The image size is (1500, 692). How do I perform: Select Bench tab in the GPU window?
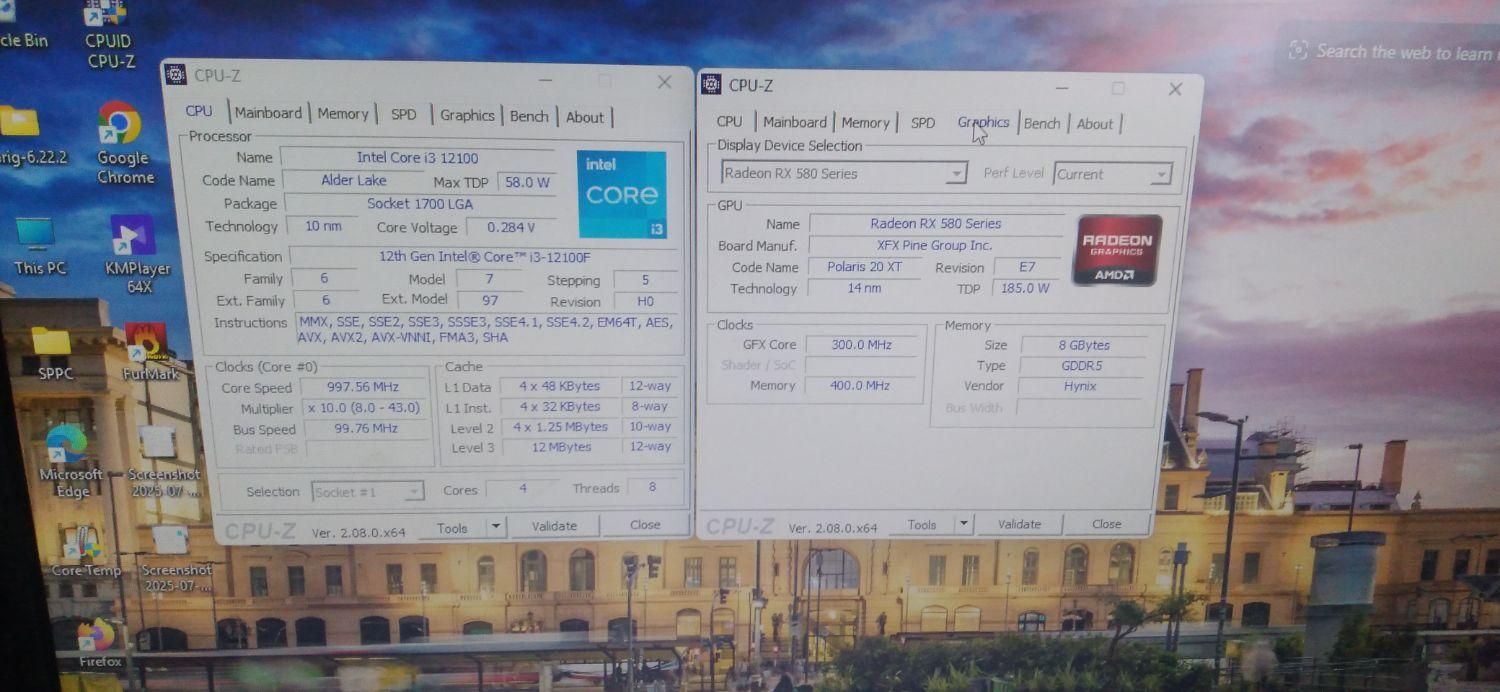tap(1042, 124)
